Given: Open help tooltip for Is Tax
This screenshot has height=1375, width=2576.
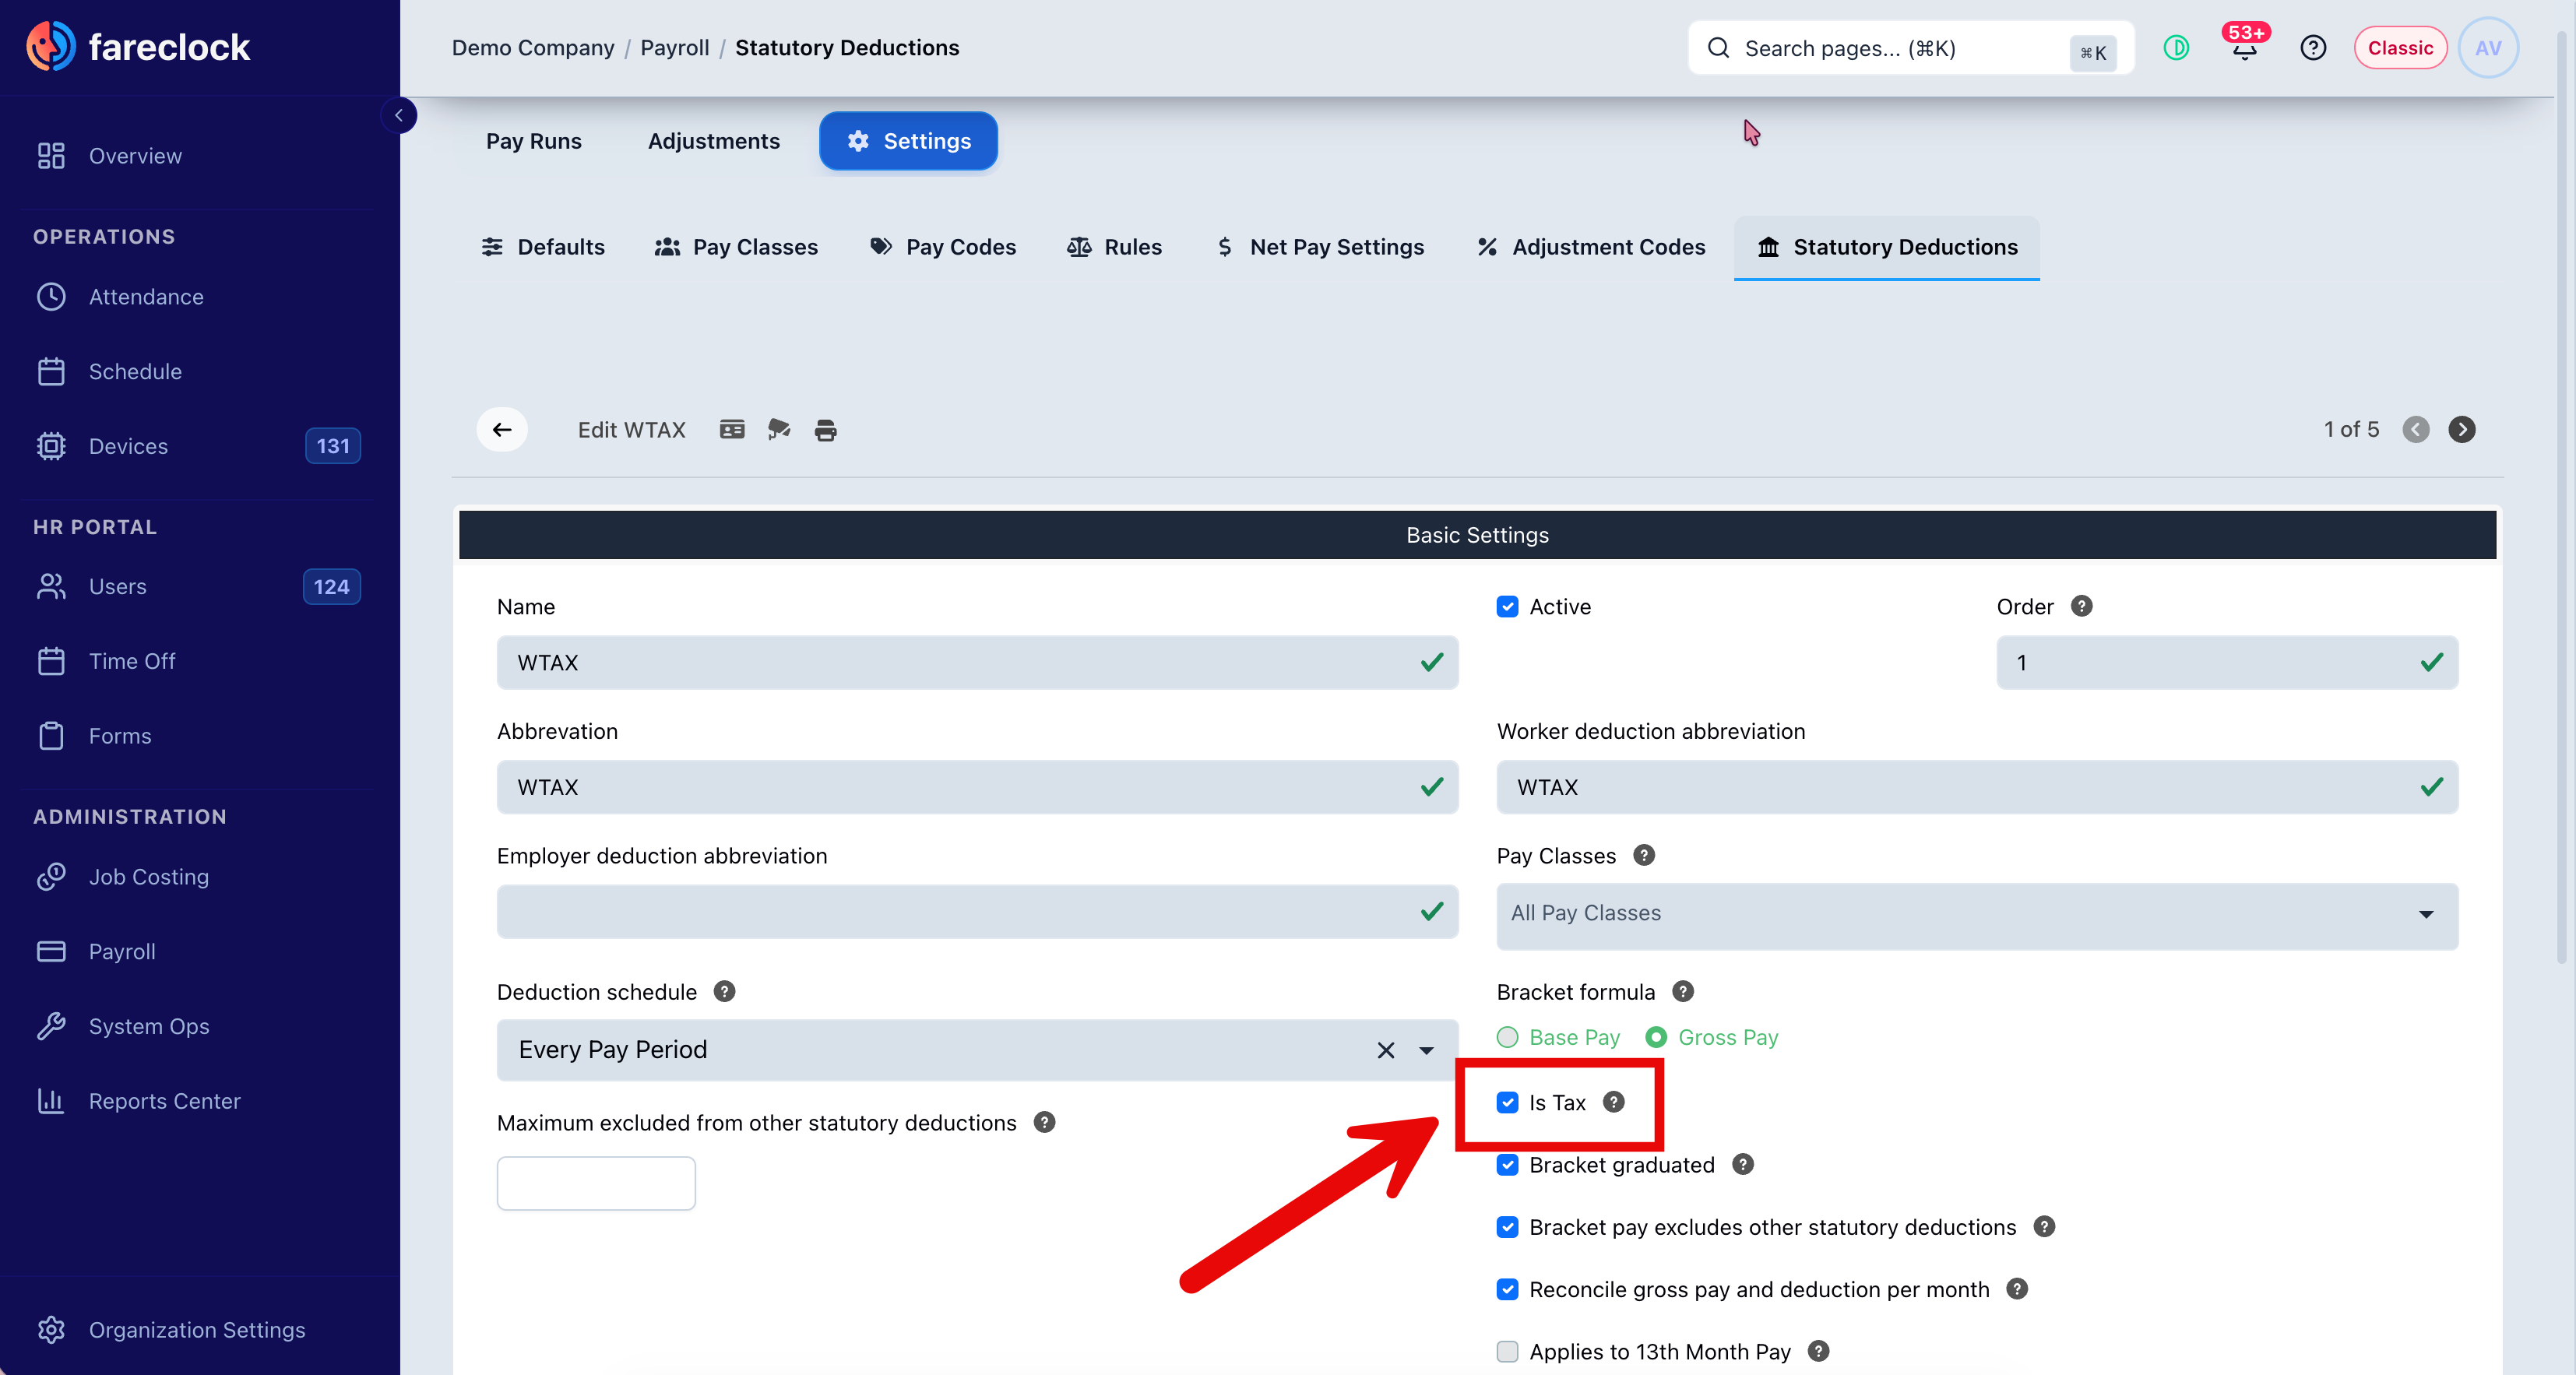Looking at the screenshot, I should (1614, 1102).
